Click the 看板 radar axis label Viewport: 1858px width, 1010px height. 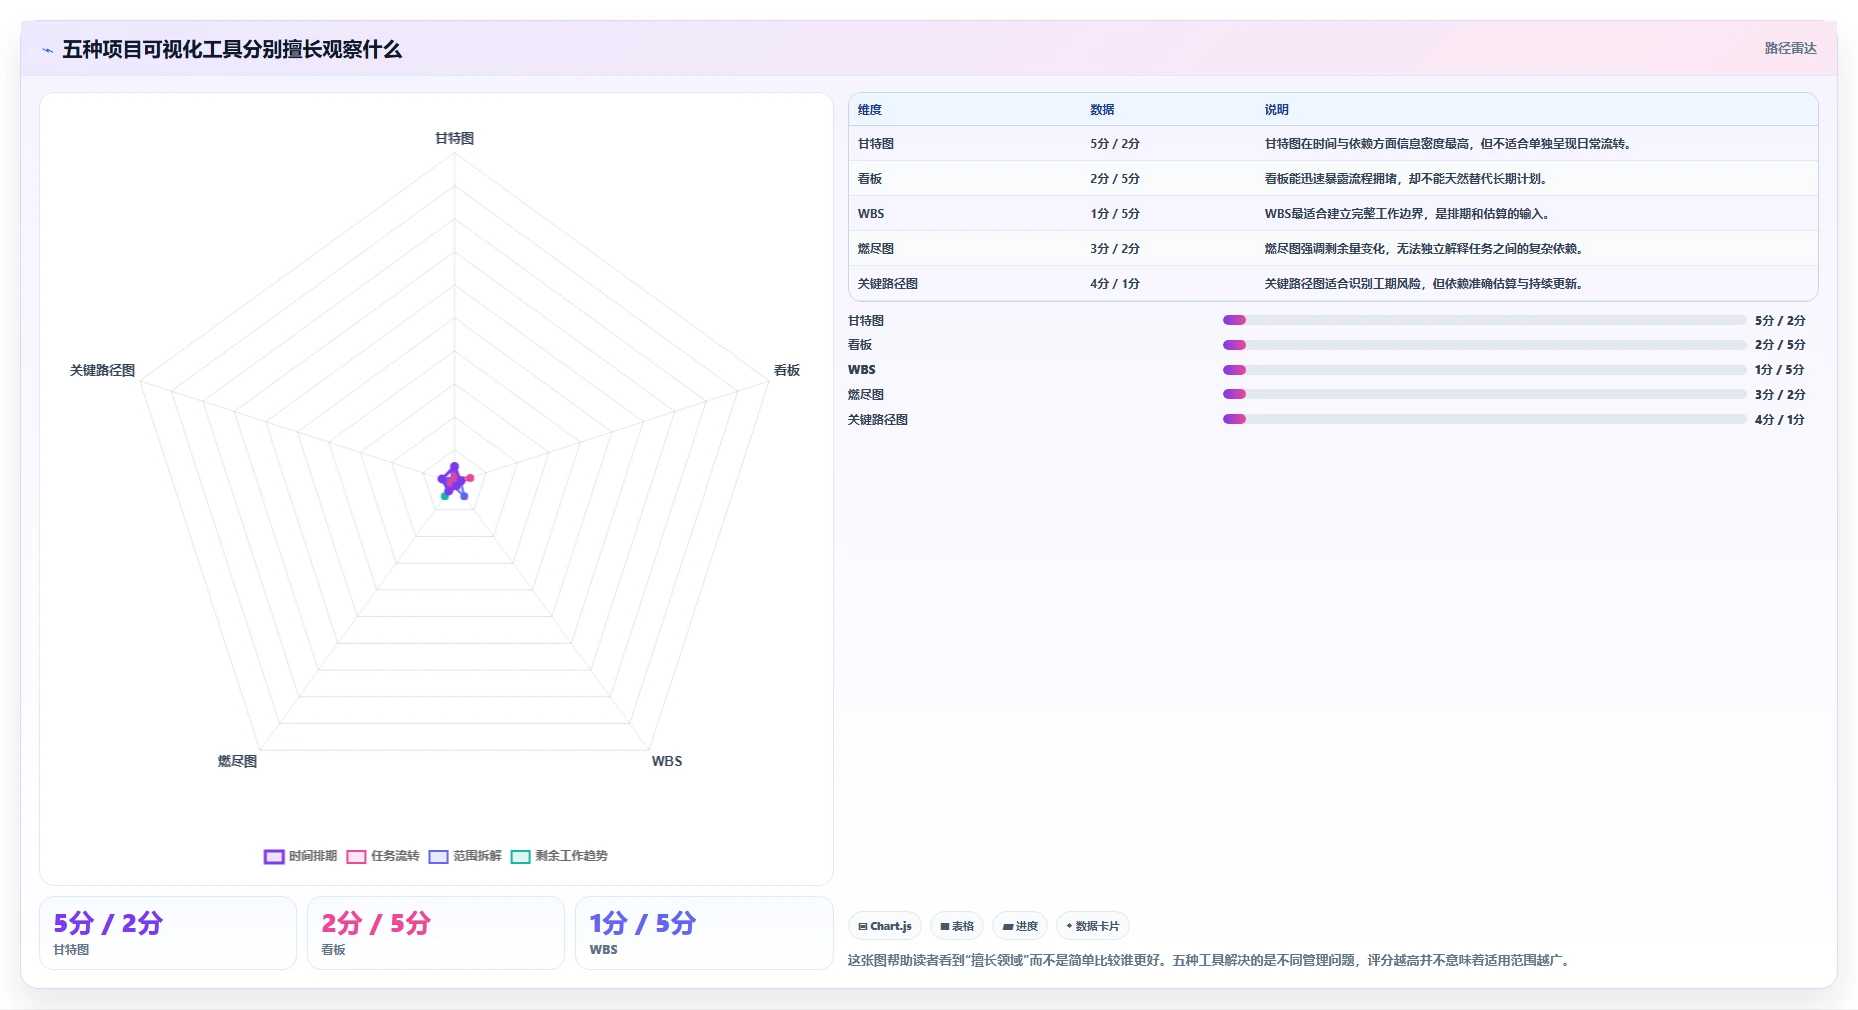[787, 370]
